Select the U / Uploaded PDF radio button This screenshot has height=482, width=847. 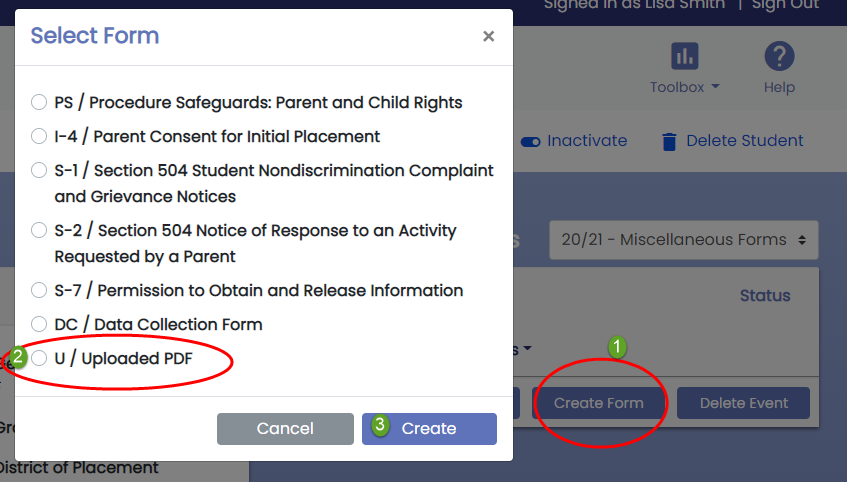click(x=39, y=358)
